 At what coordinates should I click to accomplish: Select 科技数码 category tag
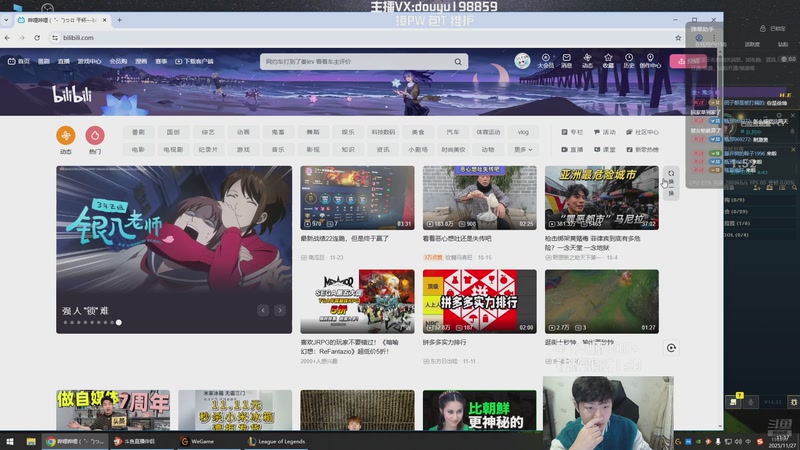(383, 132)
